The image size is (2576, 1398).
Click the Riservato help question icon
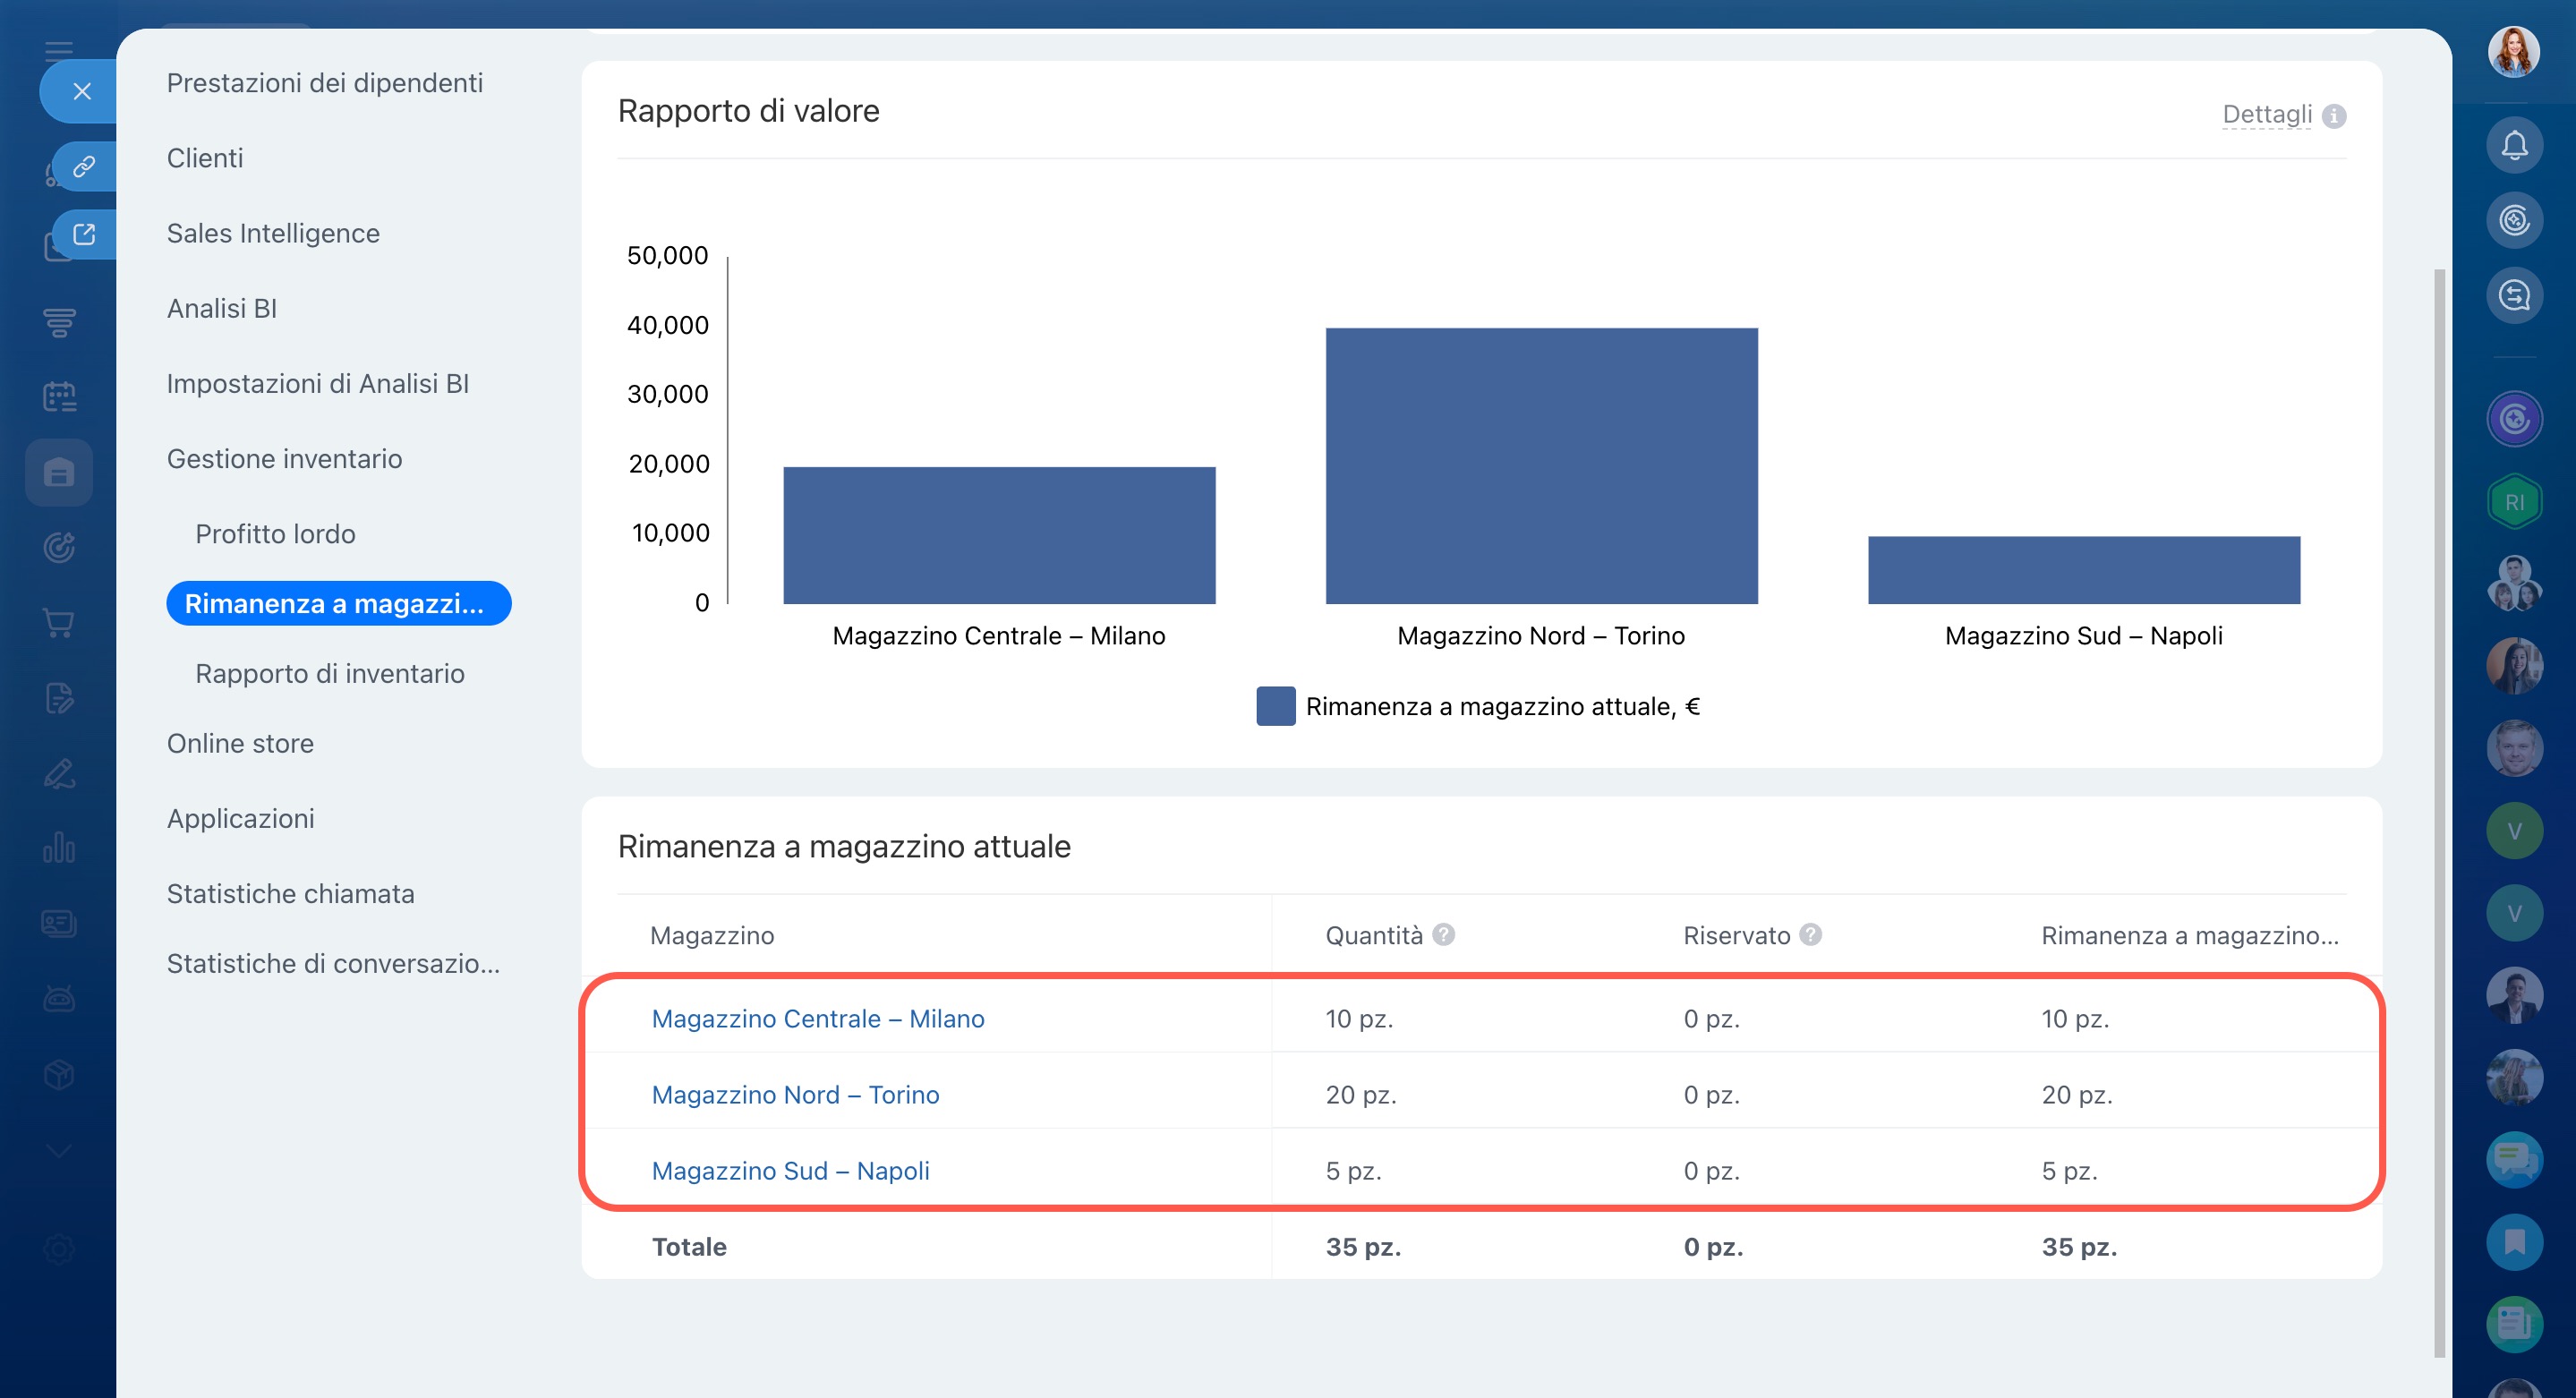pyautogui.click(x=1810, y=934)
